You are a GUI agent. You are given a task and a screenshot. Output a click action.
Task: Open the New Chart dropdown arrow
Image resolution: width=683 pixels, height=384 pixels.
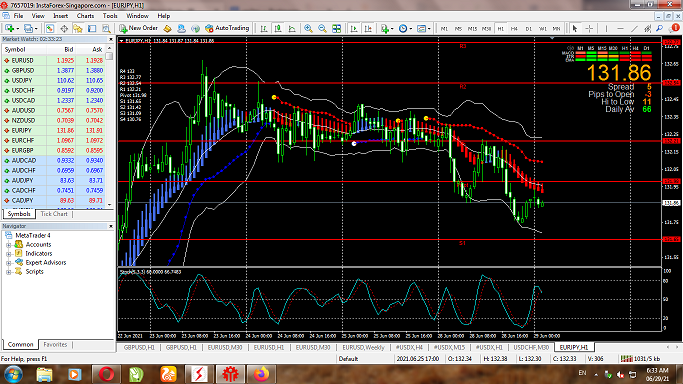17,29
